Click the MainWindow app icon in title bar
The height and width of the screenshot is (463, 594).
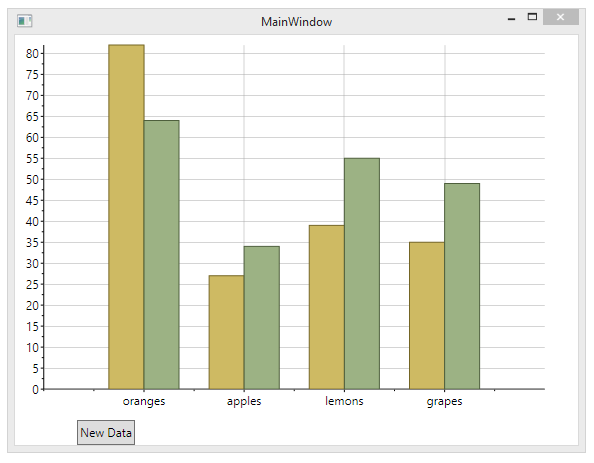[x=25, y=20]
